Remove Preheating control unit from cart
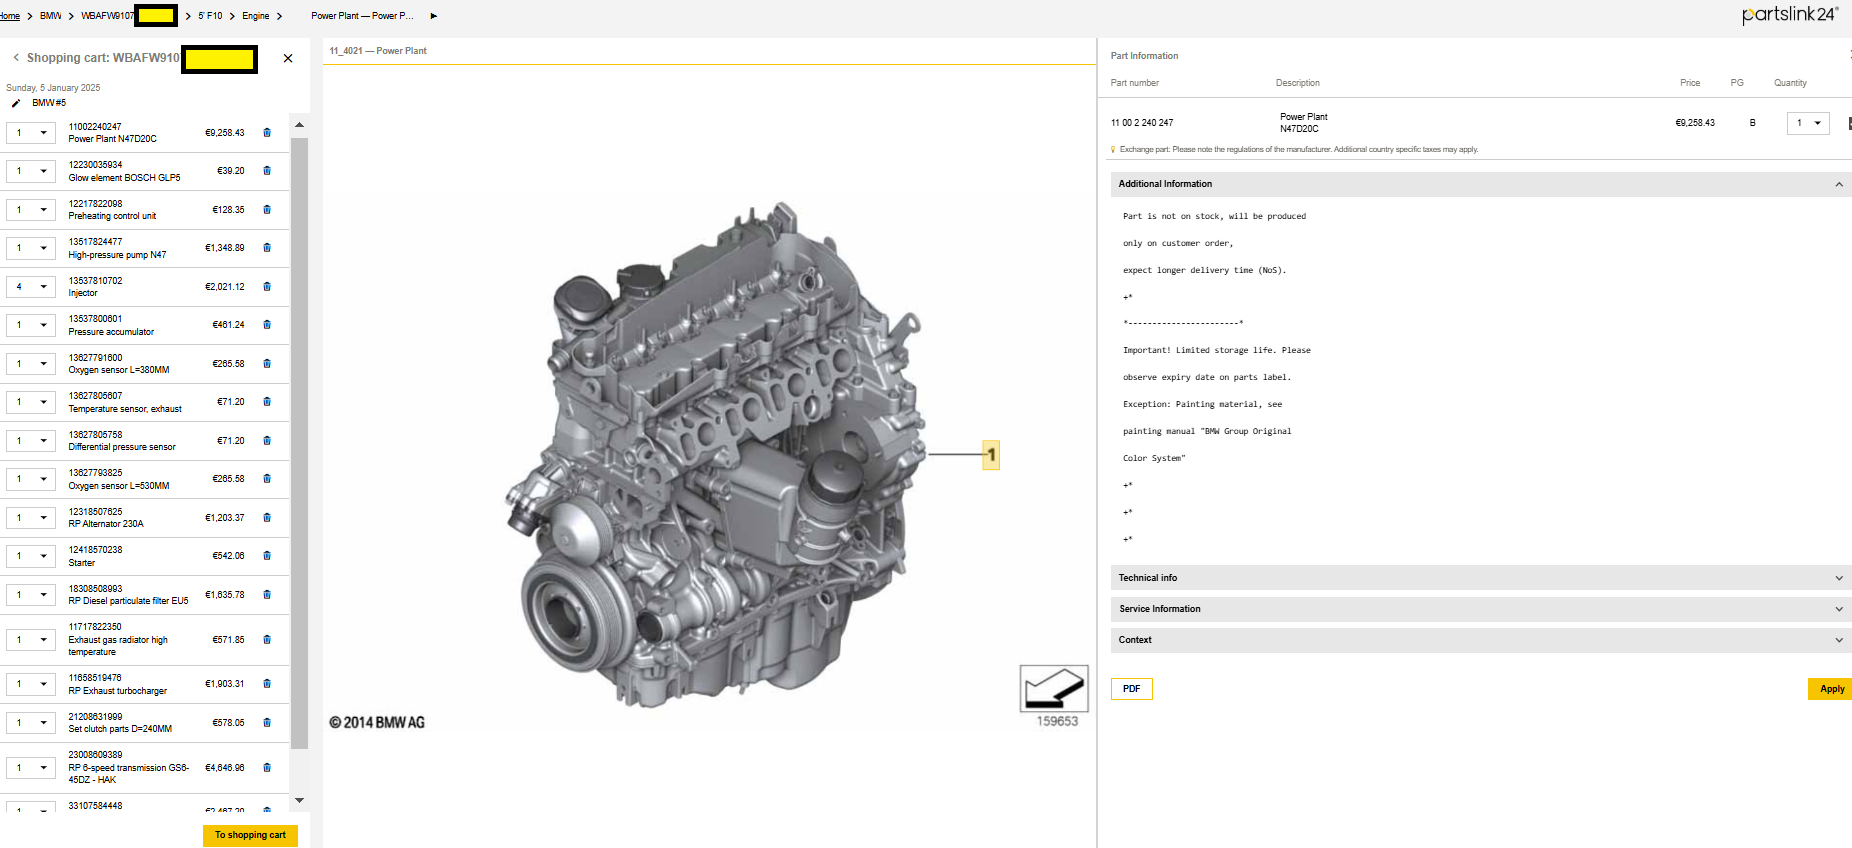 click(x=267, y=209)
